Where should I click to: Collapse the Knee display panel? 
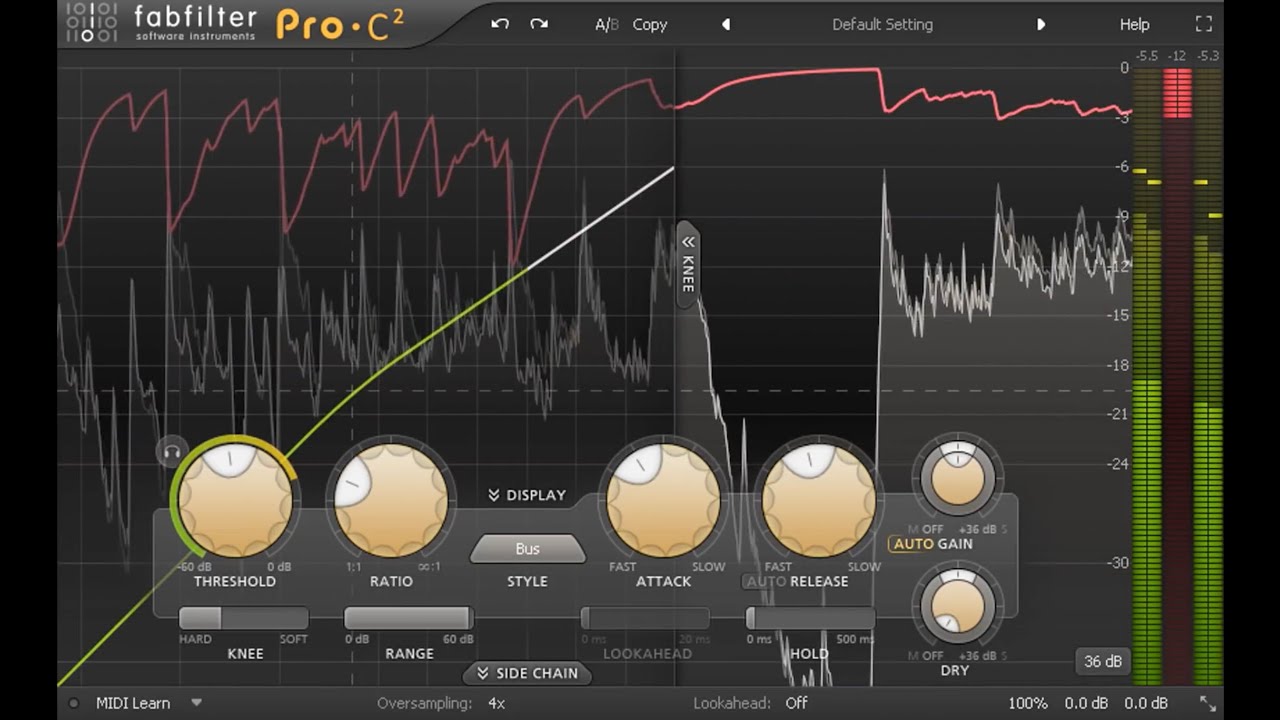(687, 264)
